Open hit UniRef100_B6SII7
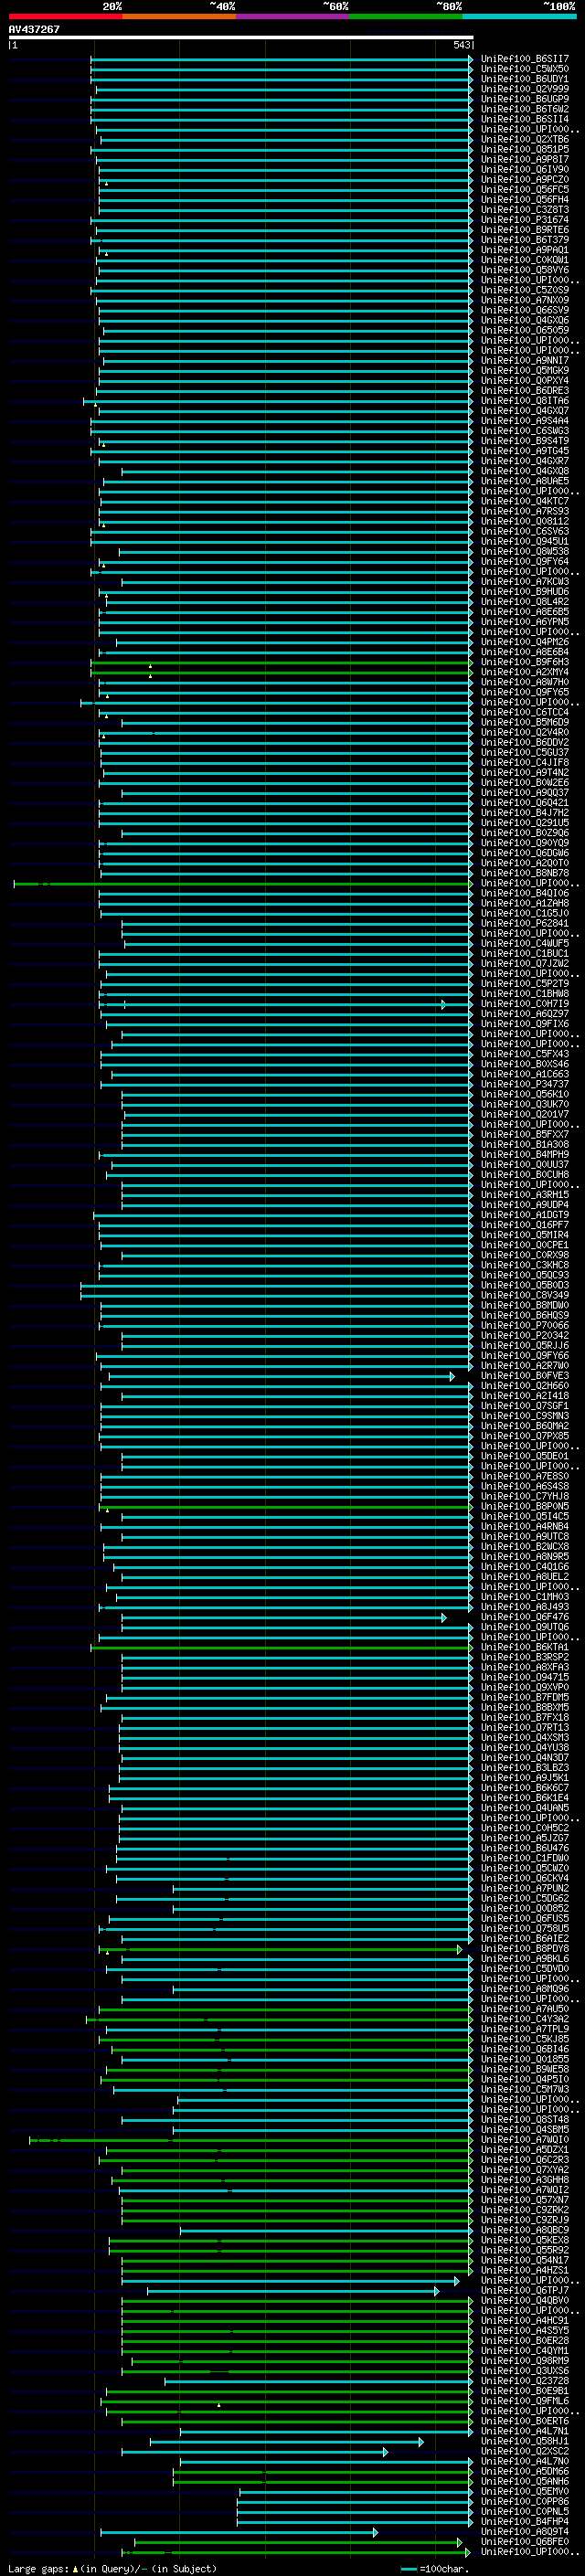 tap(524, 59)
